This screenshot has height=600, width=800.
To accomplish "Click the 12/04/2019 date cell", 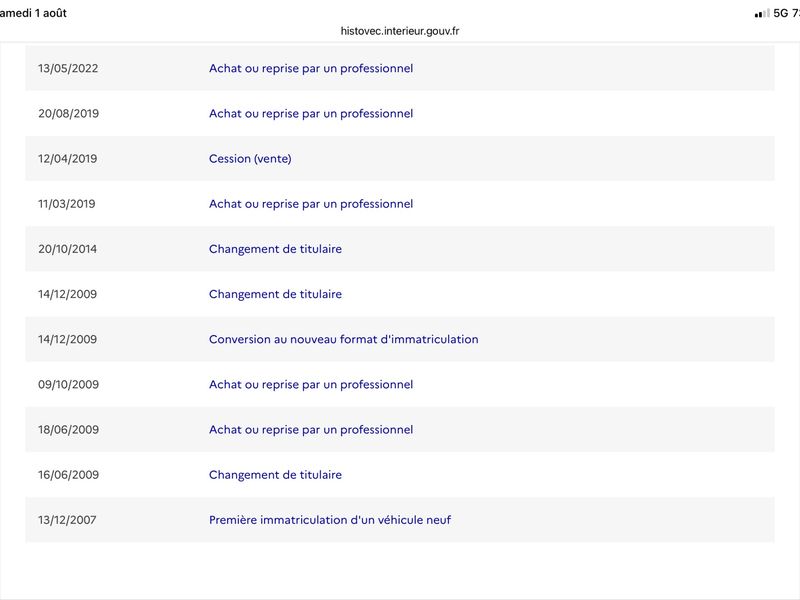I will pos(67,159).
